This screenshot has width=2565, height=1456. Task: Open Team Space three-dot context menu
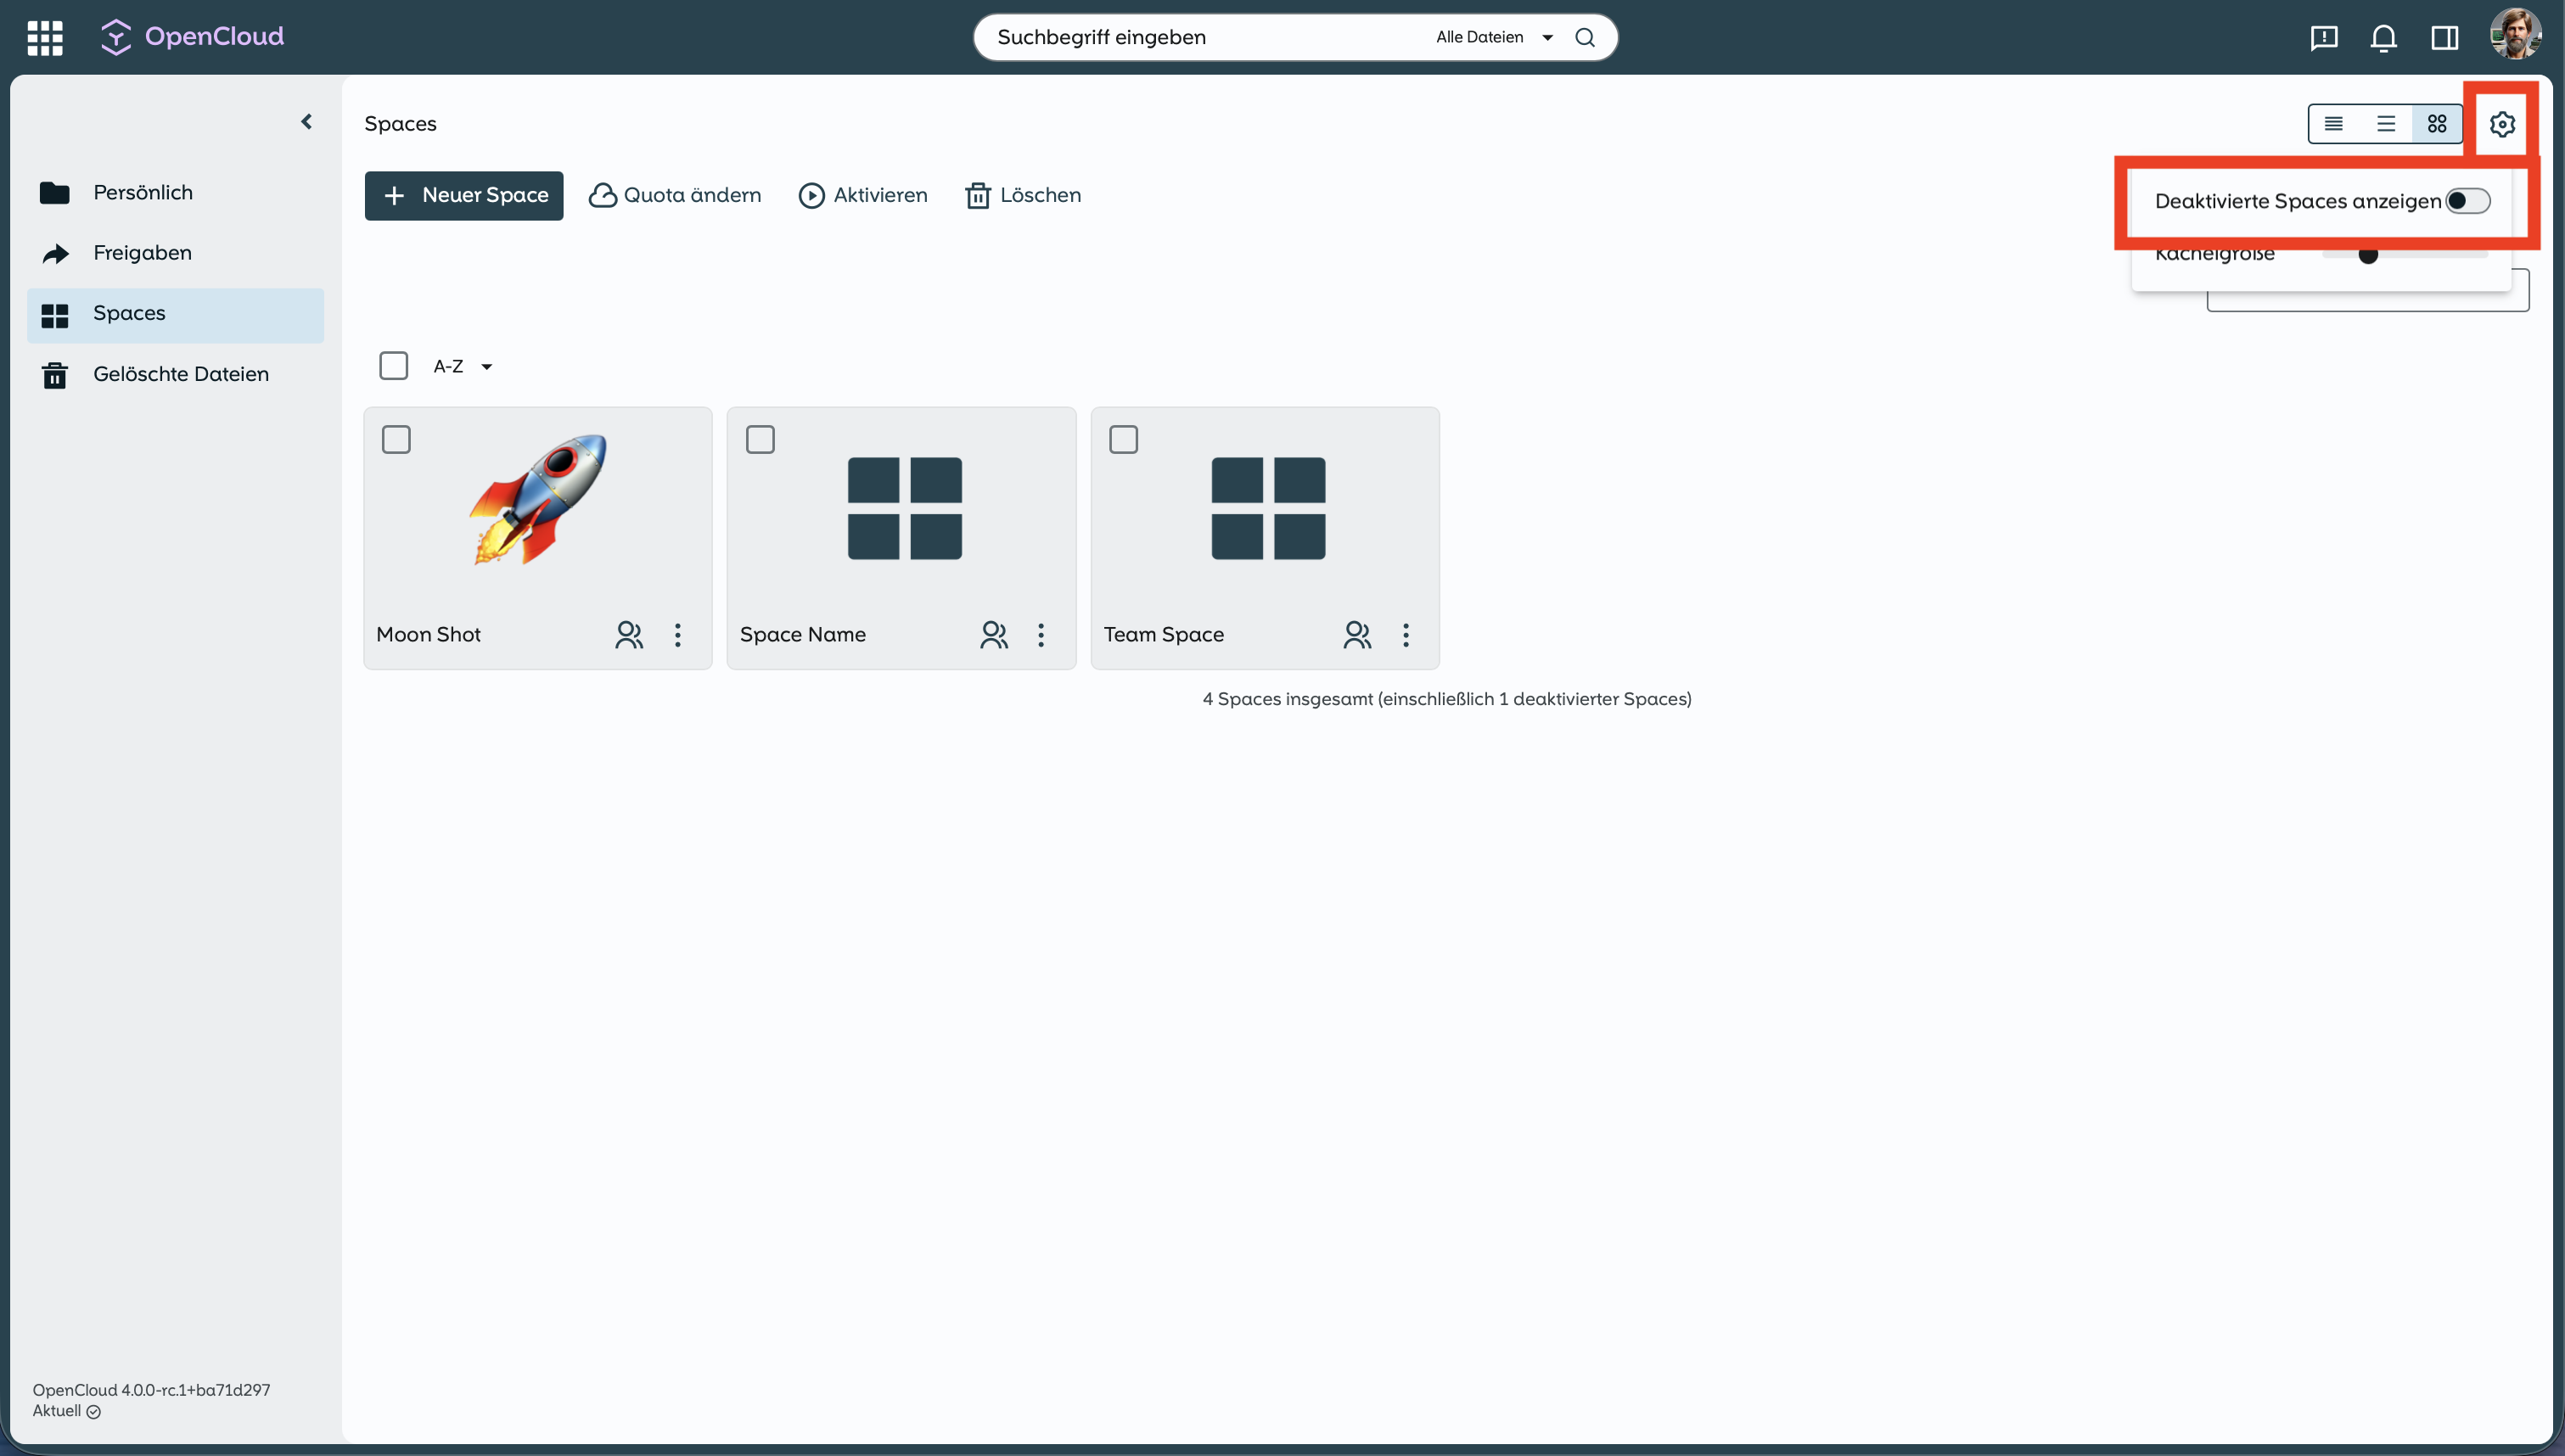pyautogui.click(x=1405, y=635)
